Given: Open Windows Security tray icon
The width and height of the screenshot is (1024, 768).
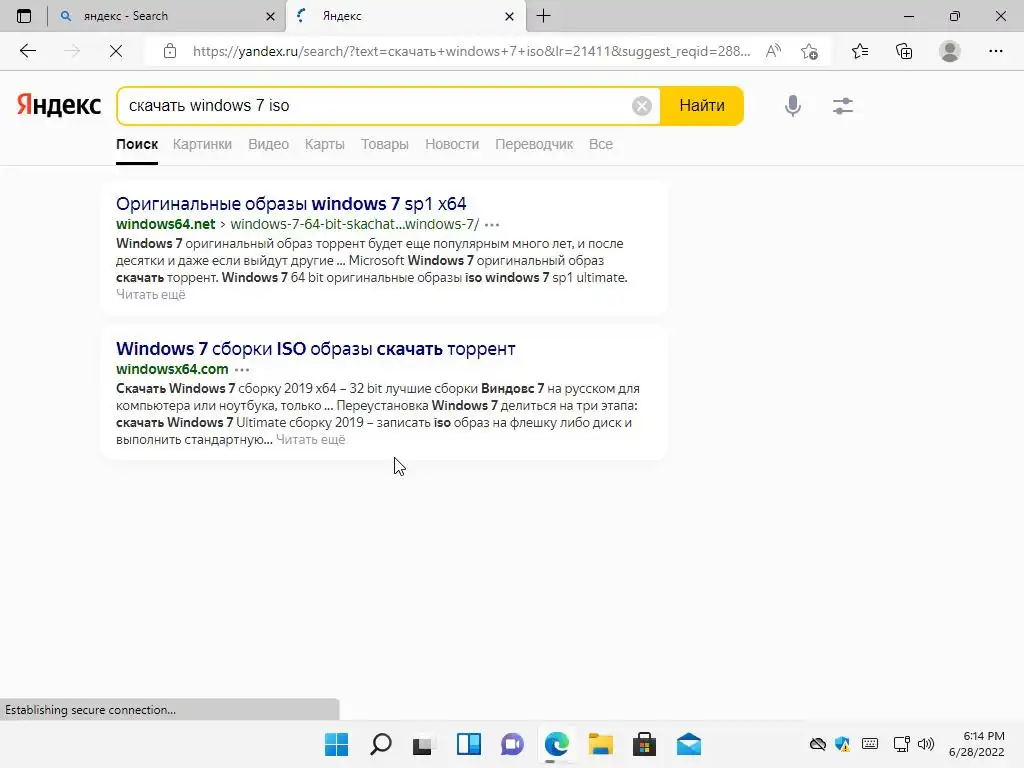Looking at the screenshot, I should 843,744.
